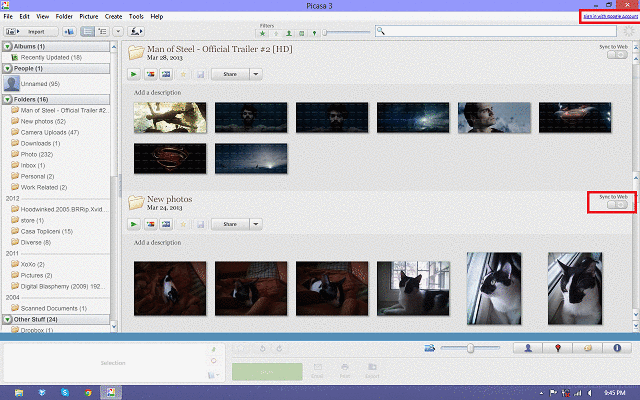Adjust the thumbnail size slider
This screenshot has width=640, height=400.
pos(470,348)
